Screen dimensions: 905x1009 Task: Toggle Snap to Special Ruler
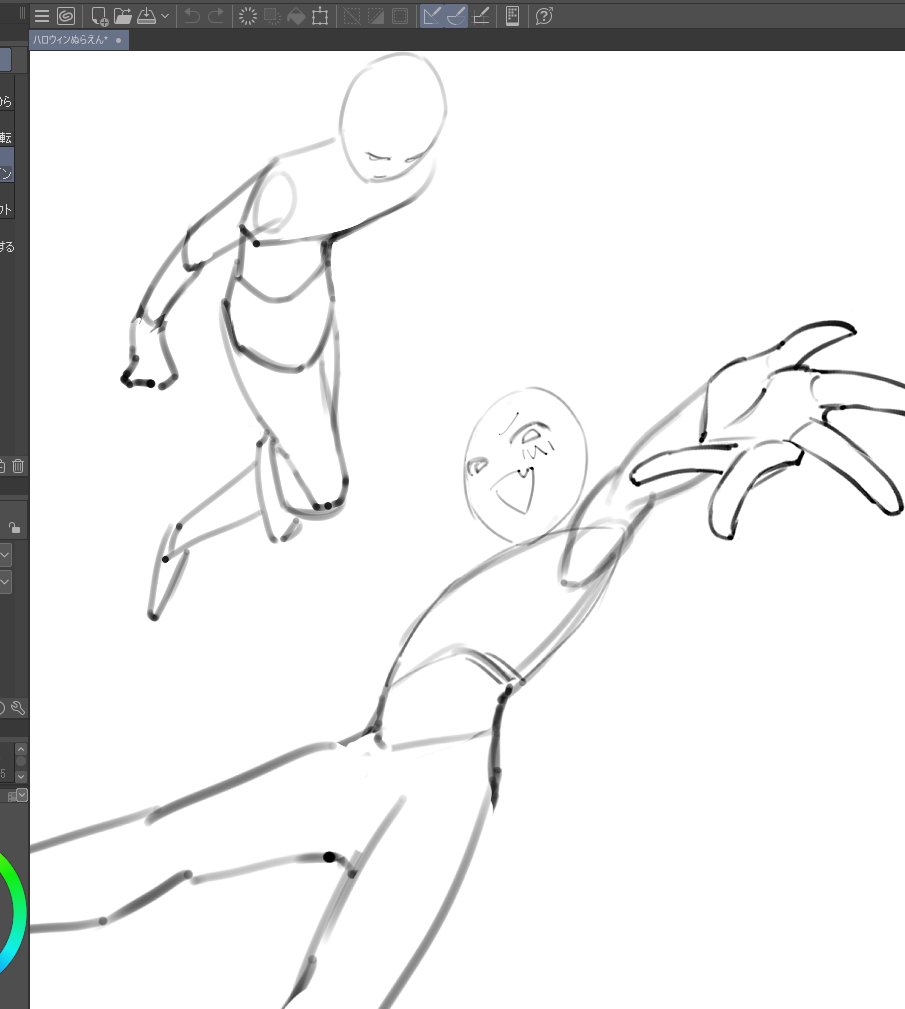pos(456,16)
